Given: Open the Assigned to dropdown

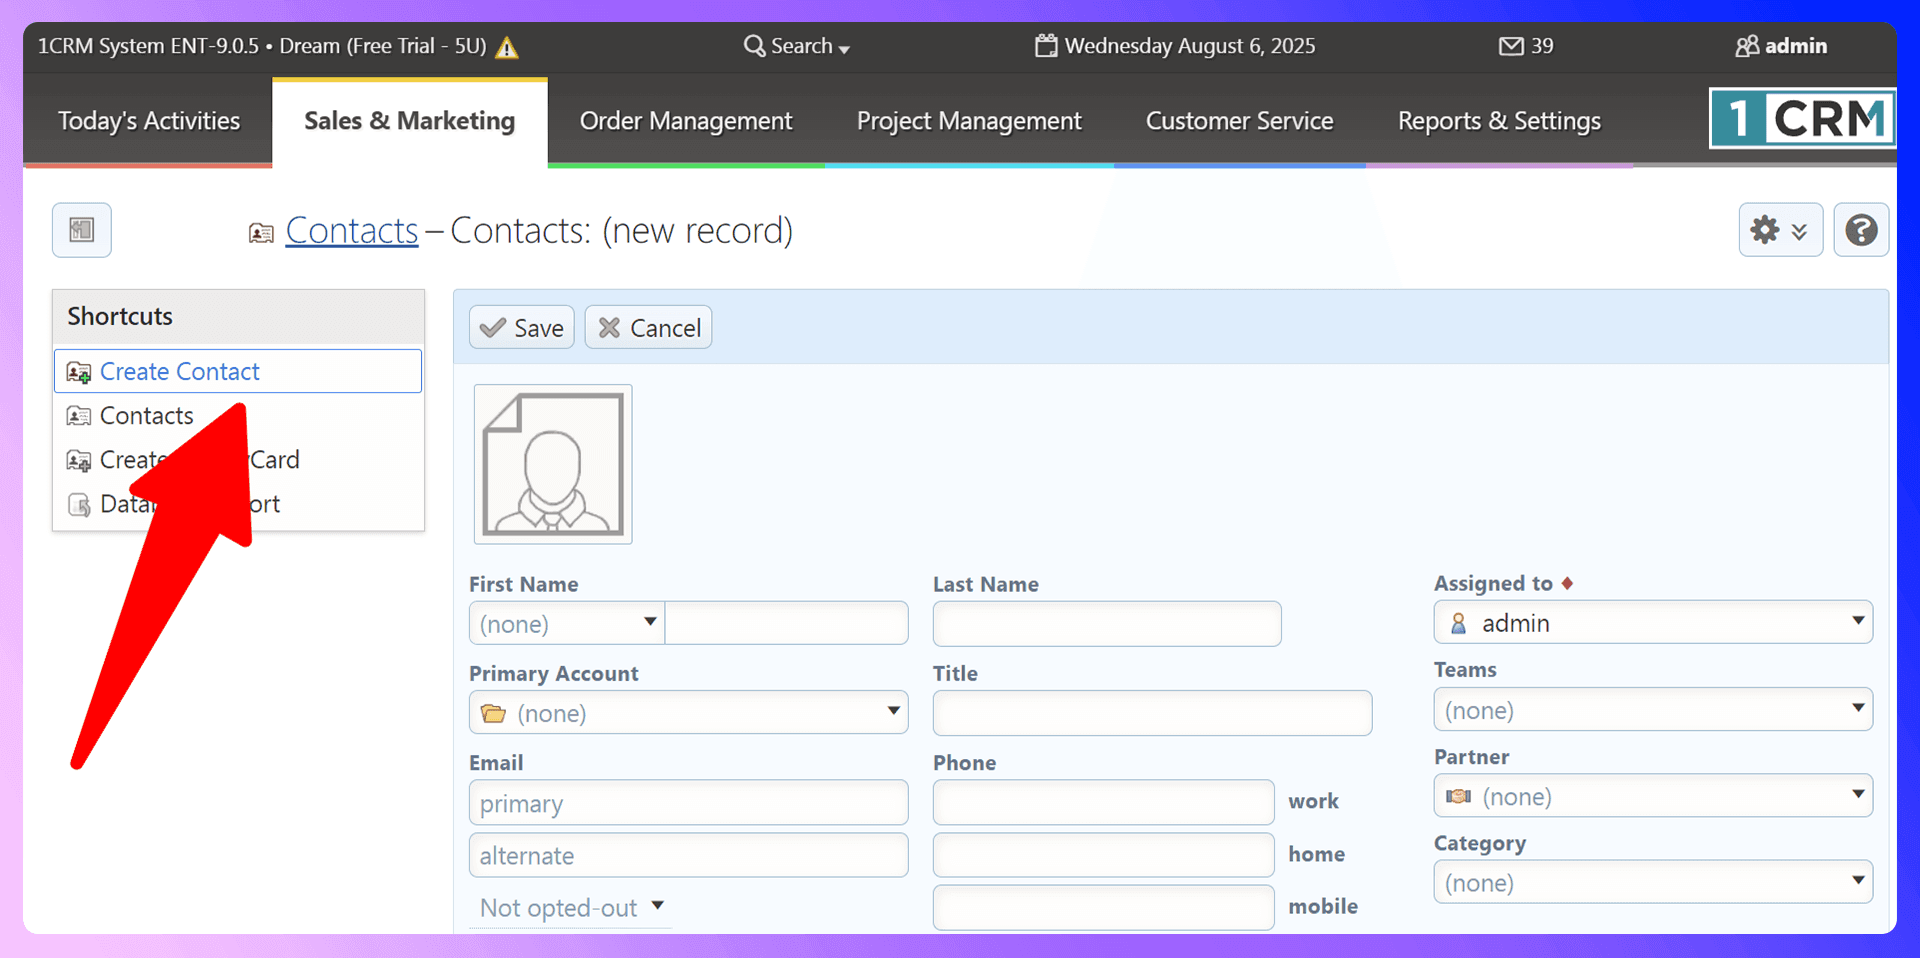Looking at the screenshot, I should pos(1653,622).
